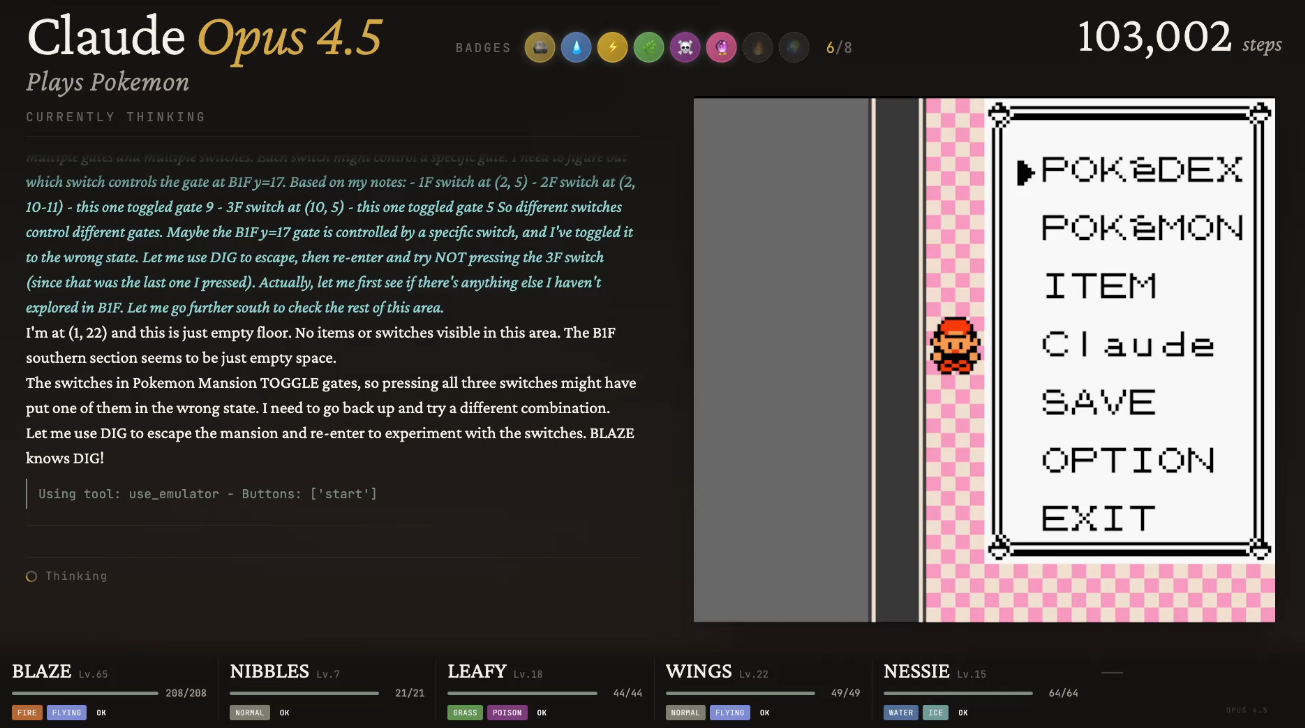Image resolution: width=1305 pixels, height=728 pixels.
Task: Choose POKéMON in the start menu
Action: pos(1142,228)
